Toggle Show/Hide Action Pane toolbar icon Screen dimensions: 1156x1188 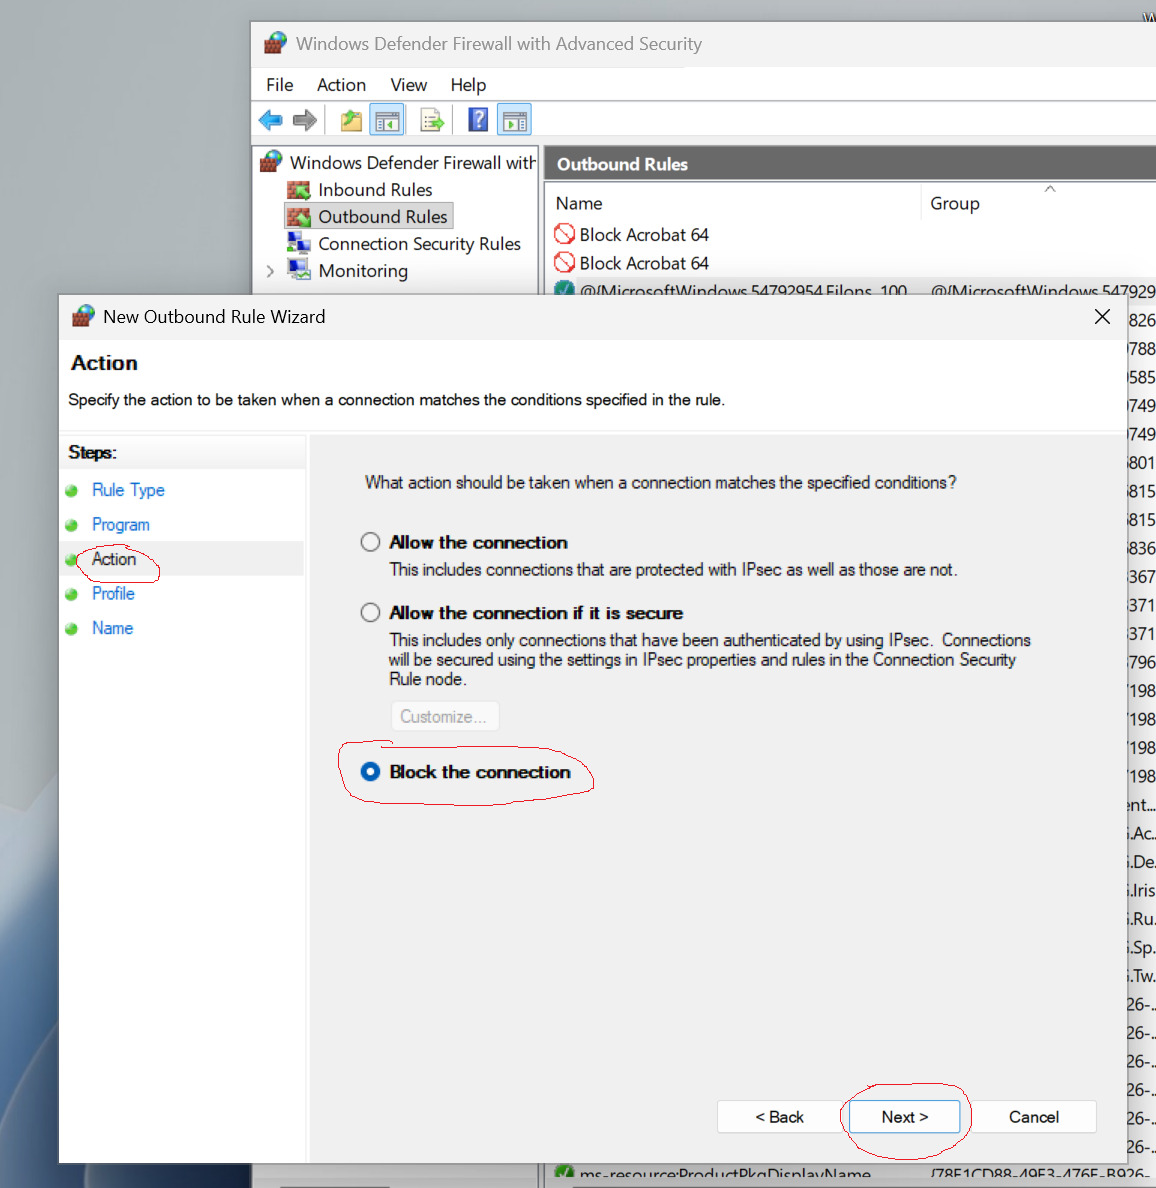point(514,120)
